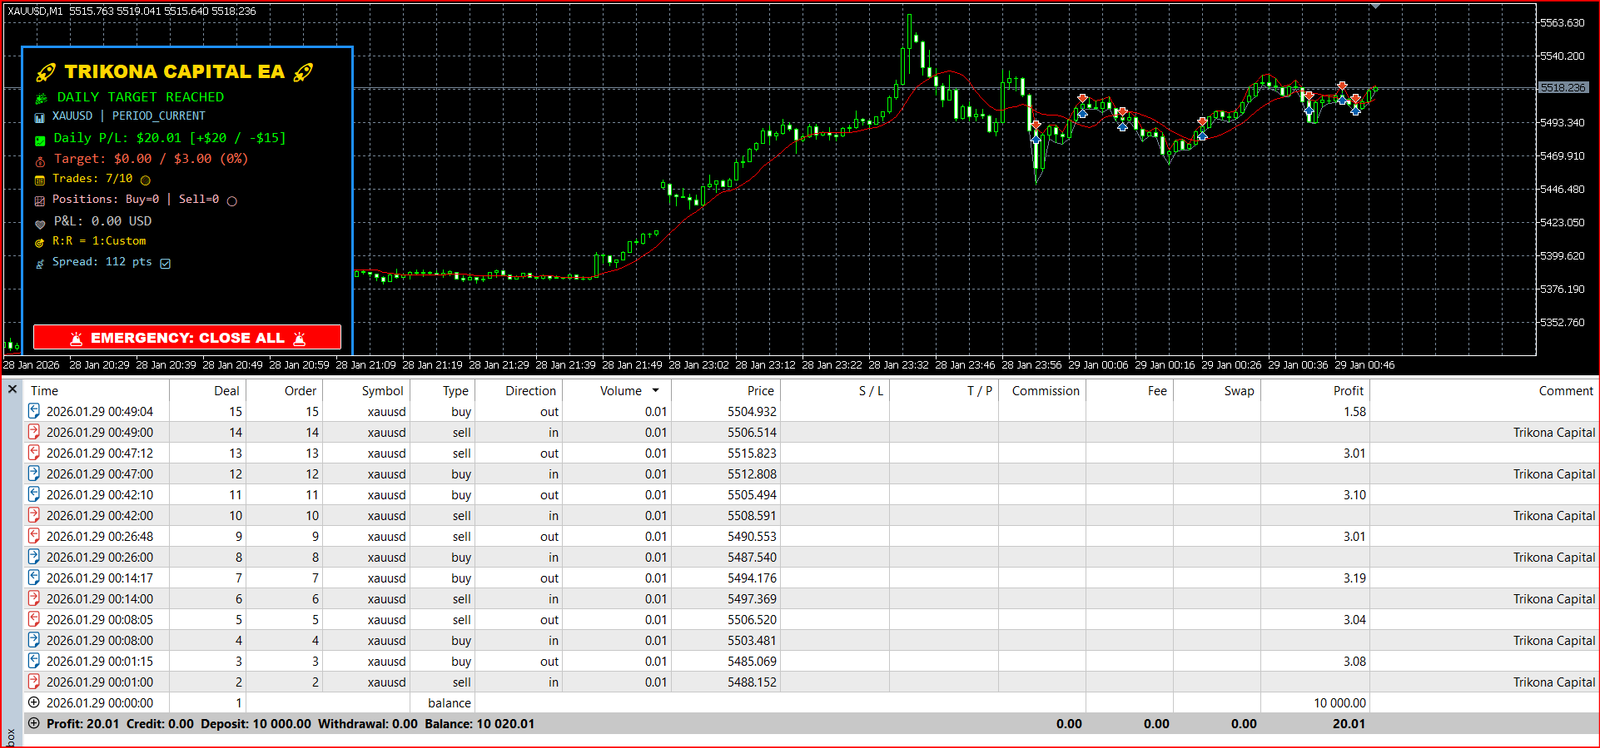Click the yellow Trades counter icon
Screen dimensions: 1600x748
click(40, 180)
